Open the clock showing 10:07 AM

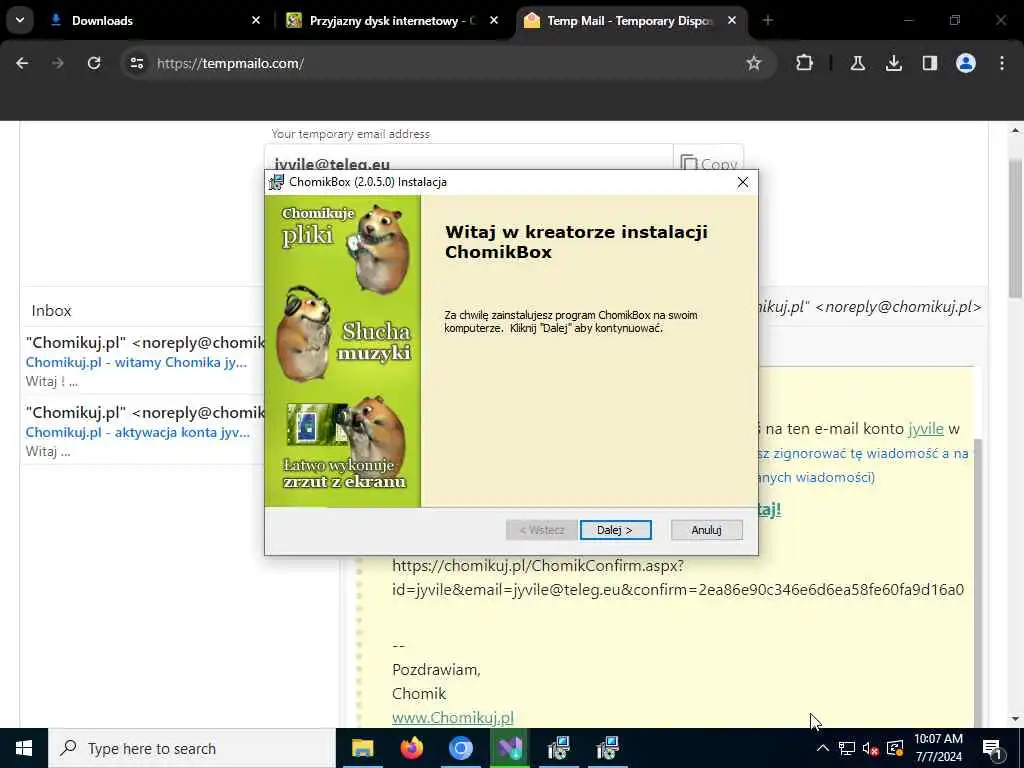pyautogui.click(x=938, y=748)
